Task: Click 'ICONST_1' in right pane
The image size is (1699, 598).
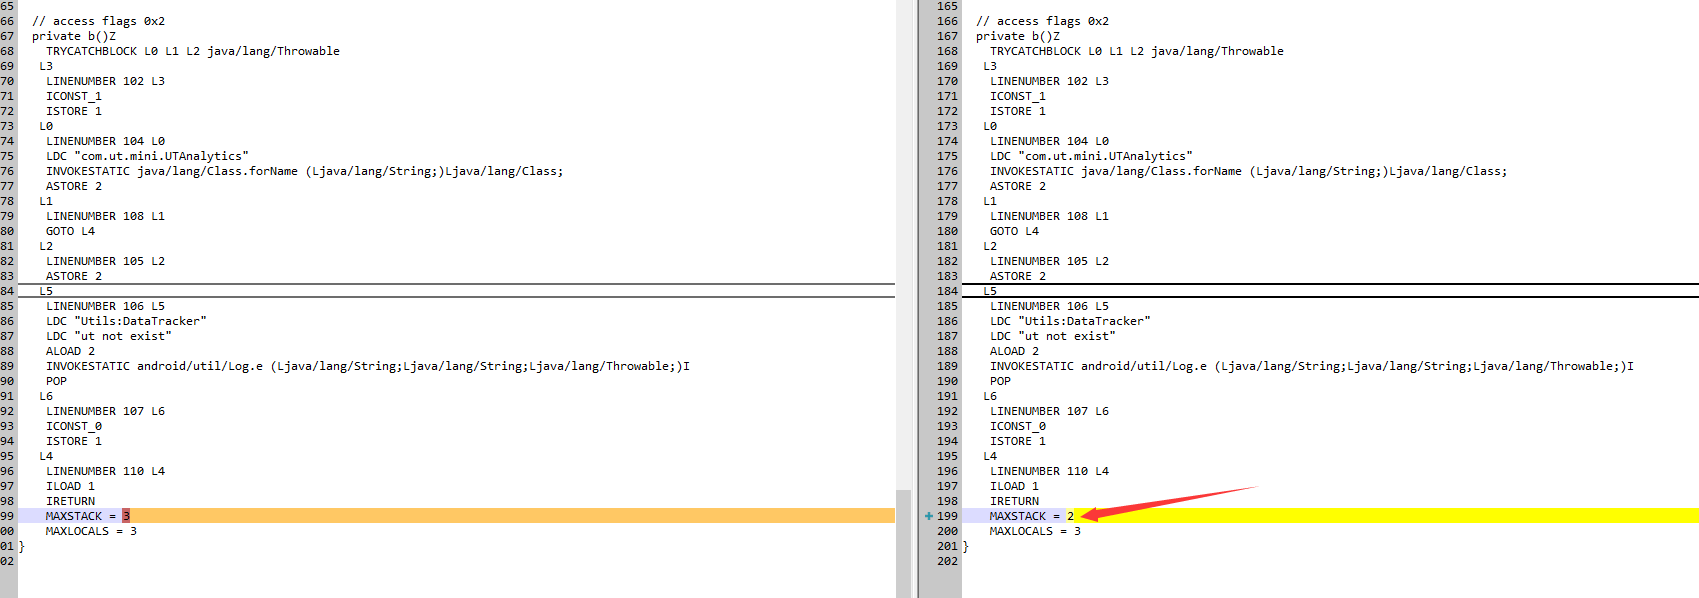Action: pyautogui.click(x=1018, y=96)
